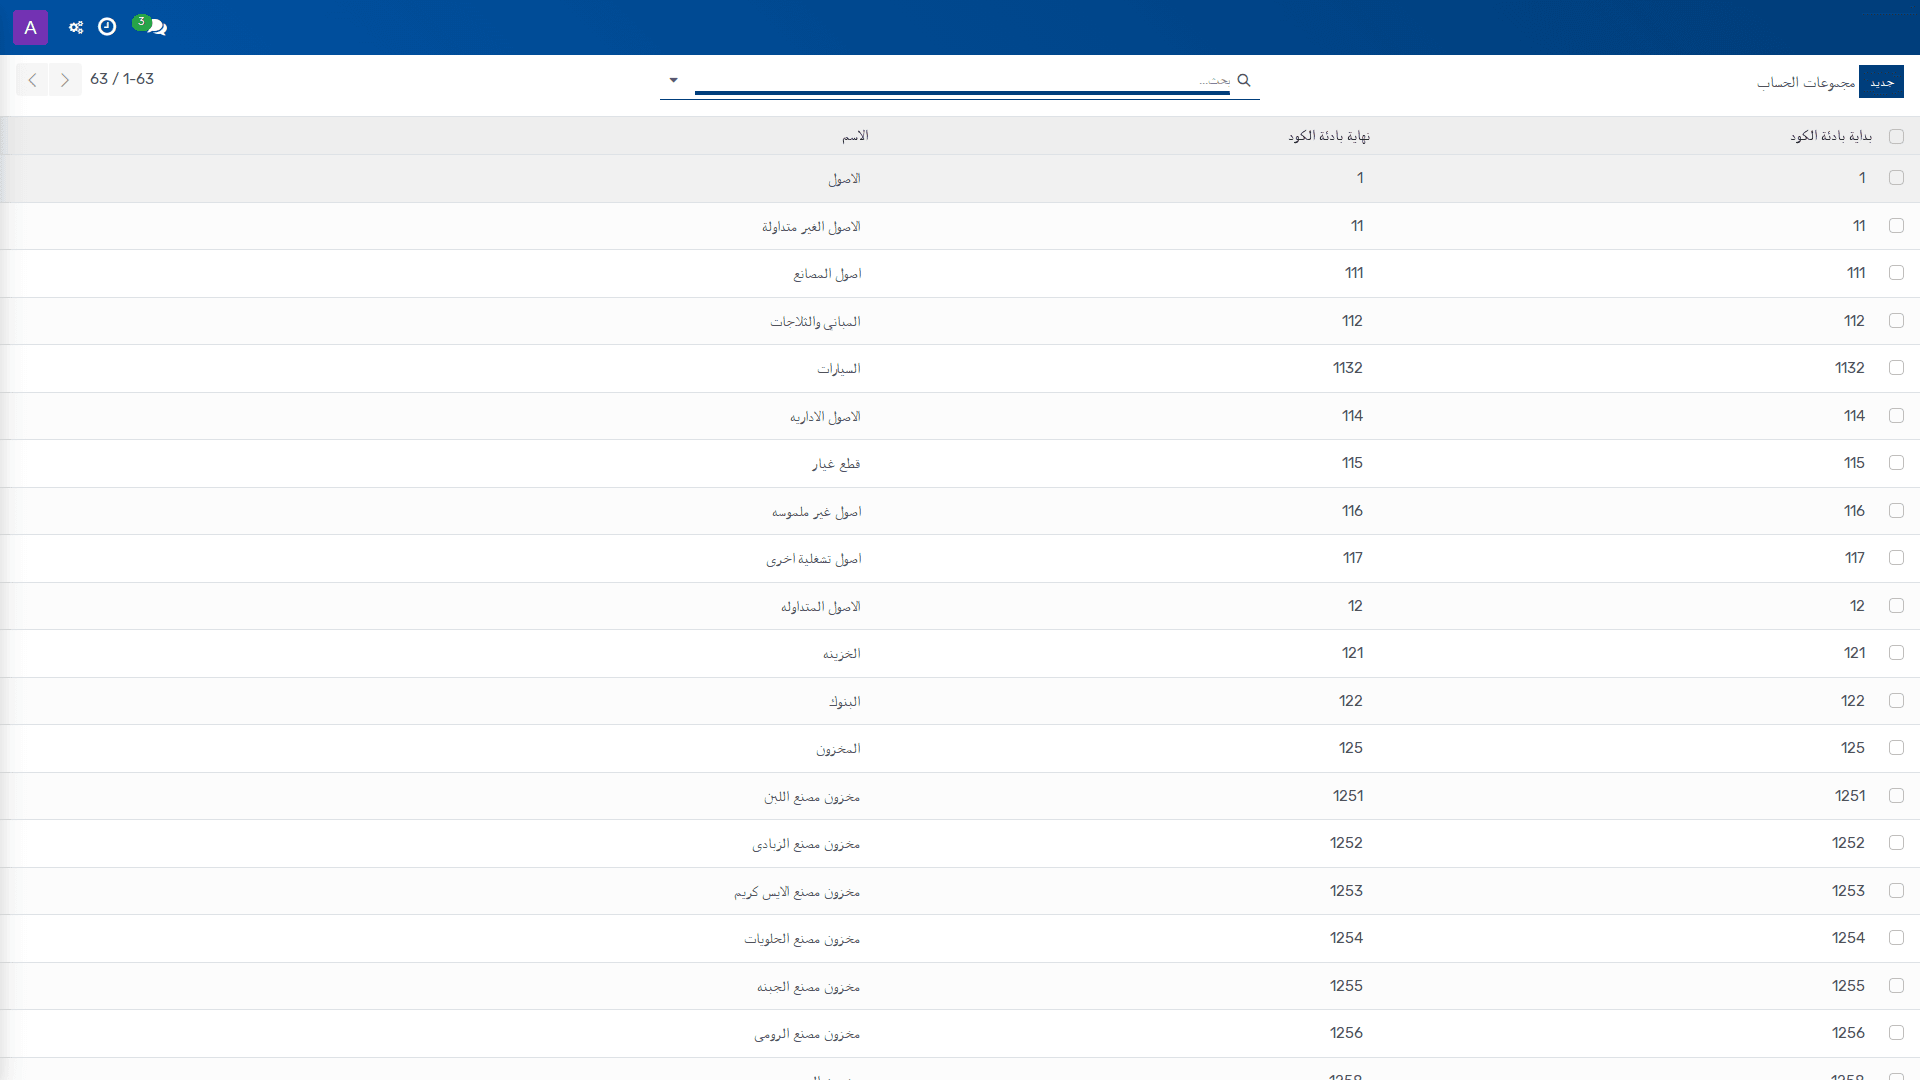Check the row with code 1254
This screenshot has width=1920, height=1080.
pyautogui.click(x=1896, y=938)
